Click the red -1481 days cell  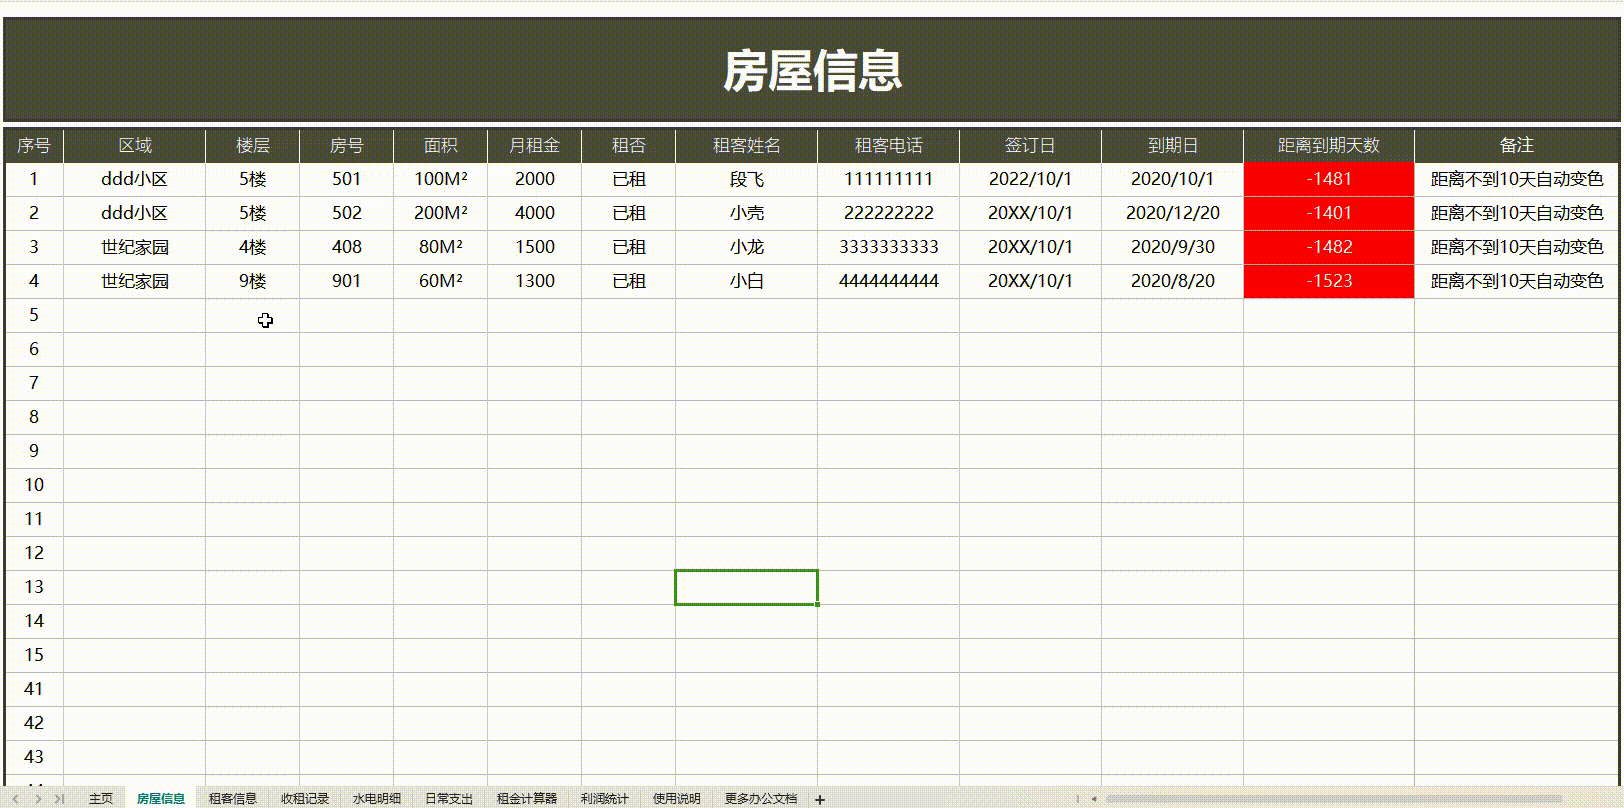click(1329, 180)
